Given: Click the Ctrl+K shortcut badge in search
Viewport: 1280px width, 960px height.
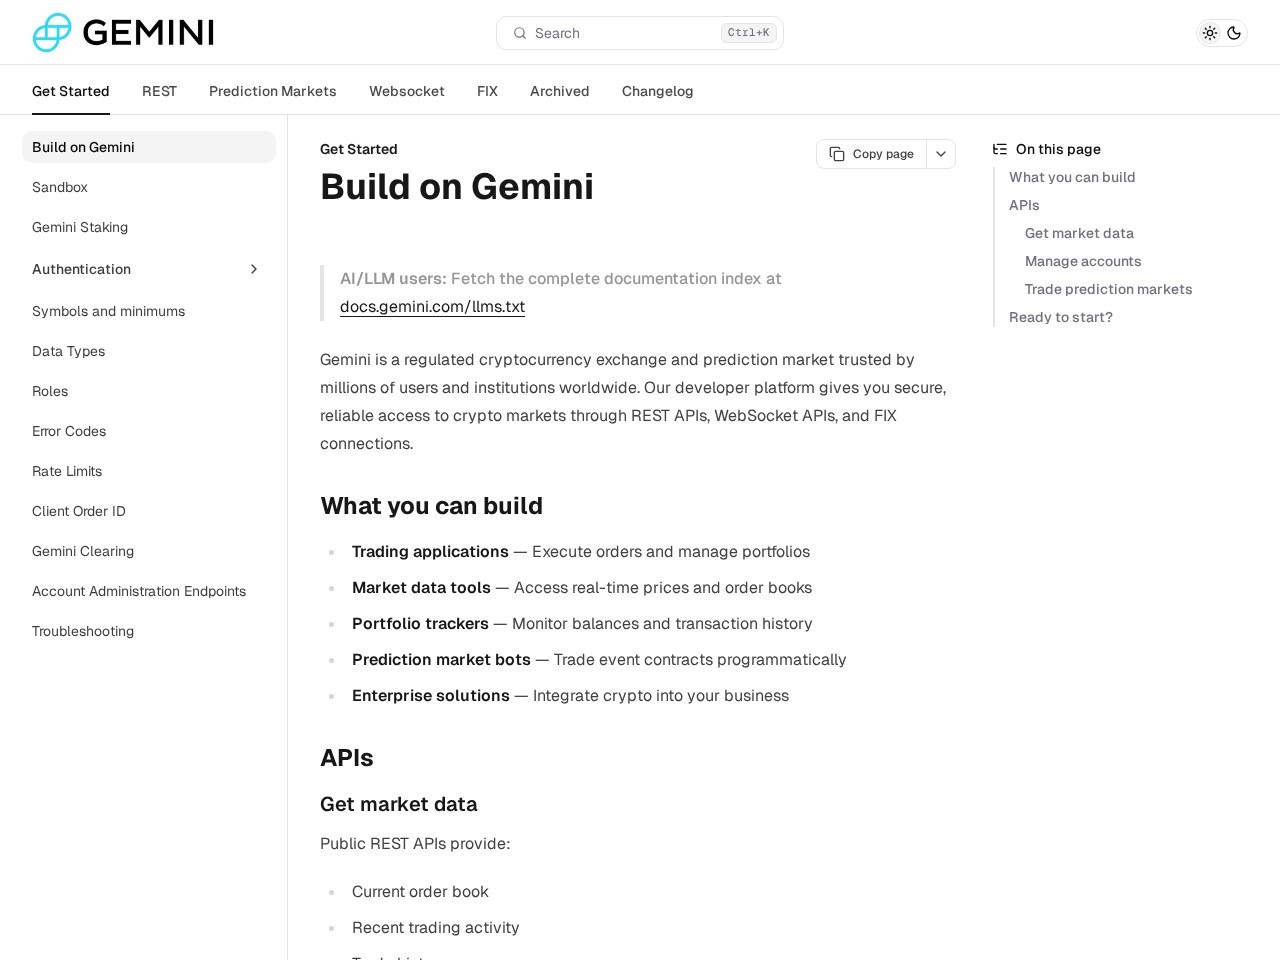Looking at the screenshot, I should (748, 32).
